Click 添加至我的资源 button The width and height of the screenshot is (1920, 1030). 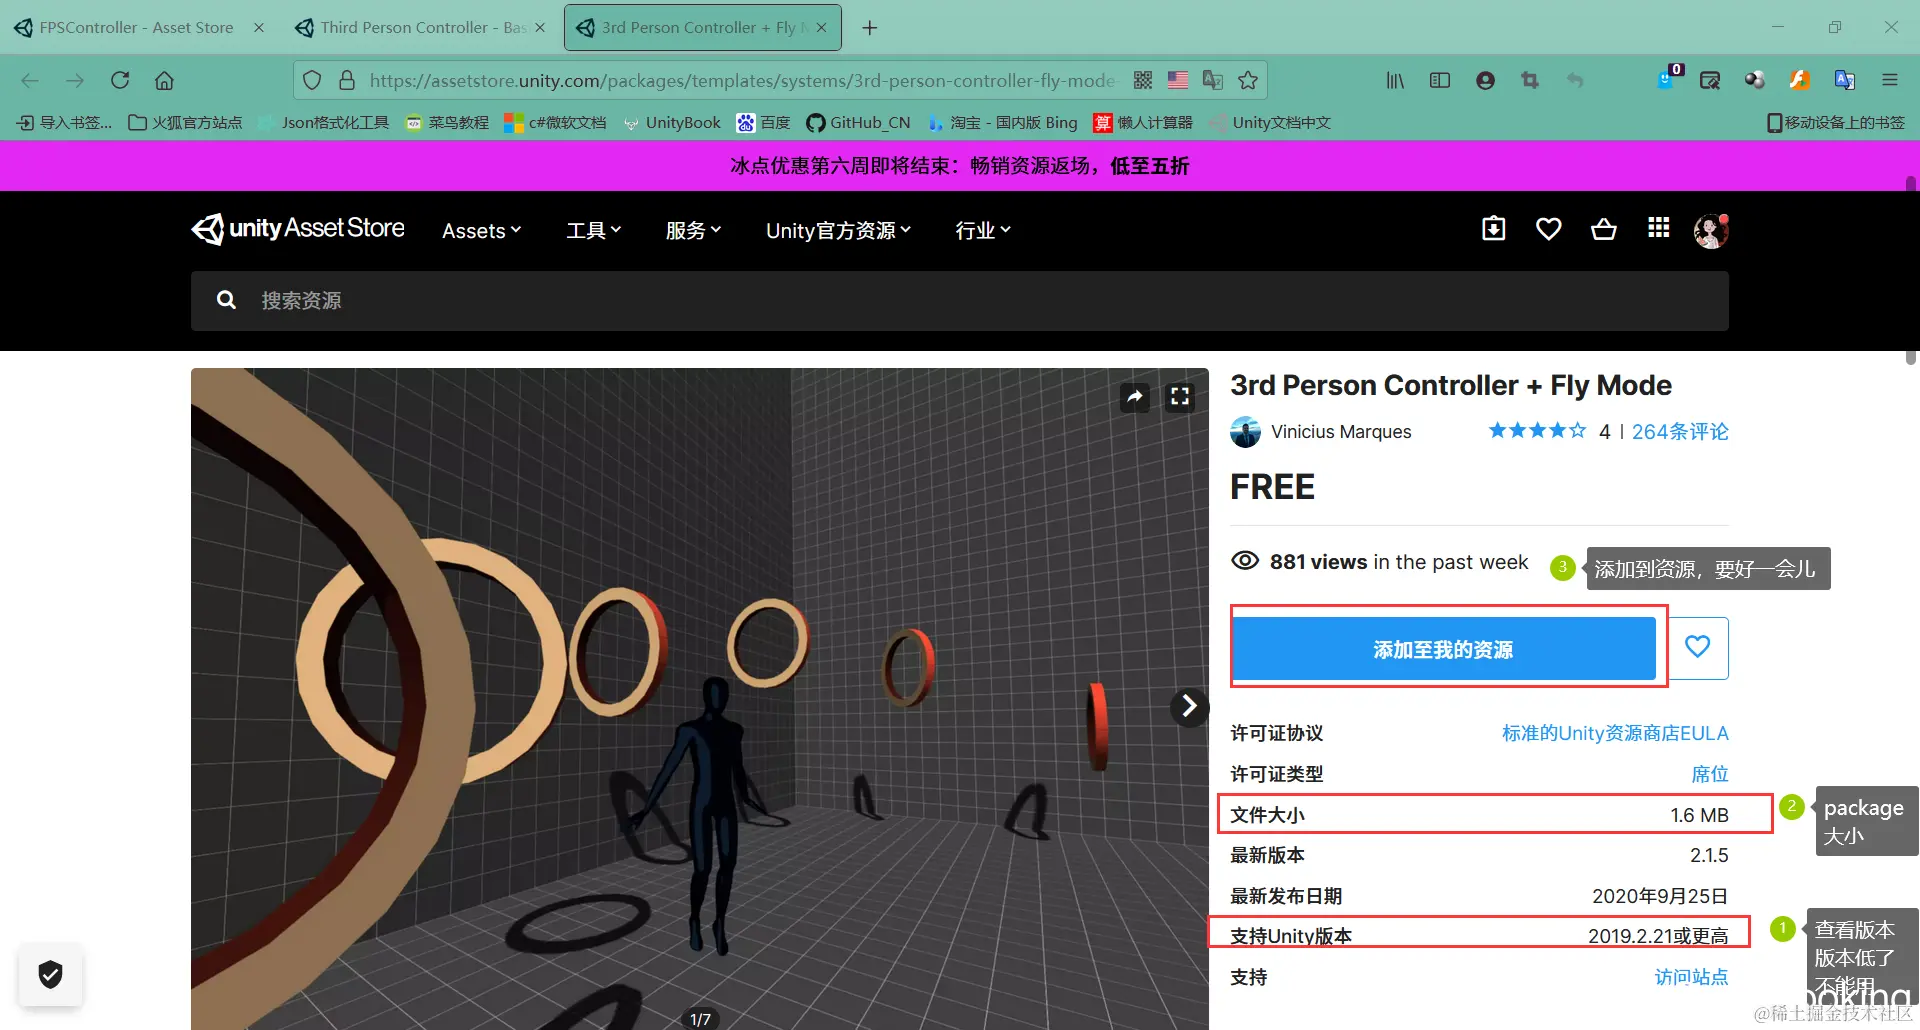[1443, 649]
